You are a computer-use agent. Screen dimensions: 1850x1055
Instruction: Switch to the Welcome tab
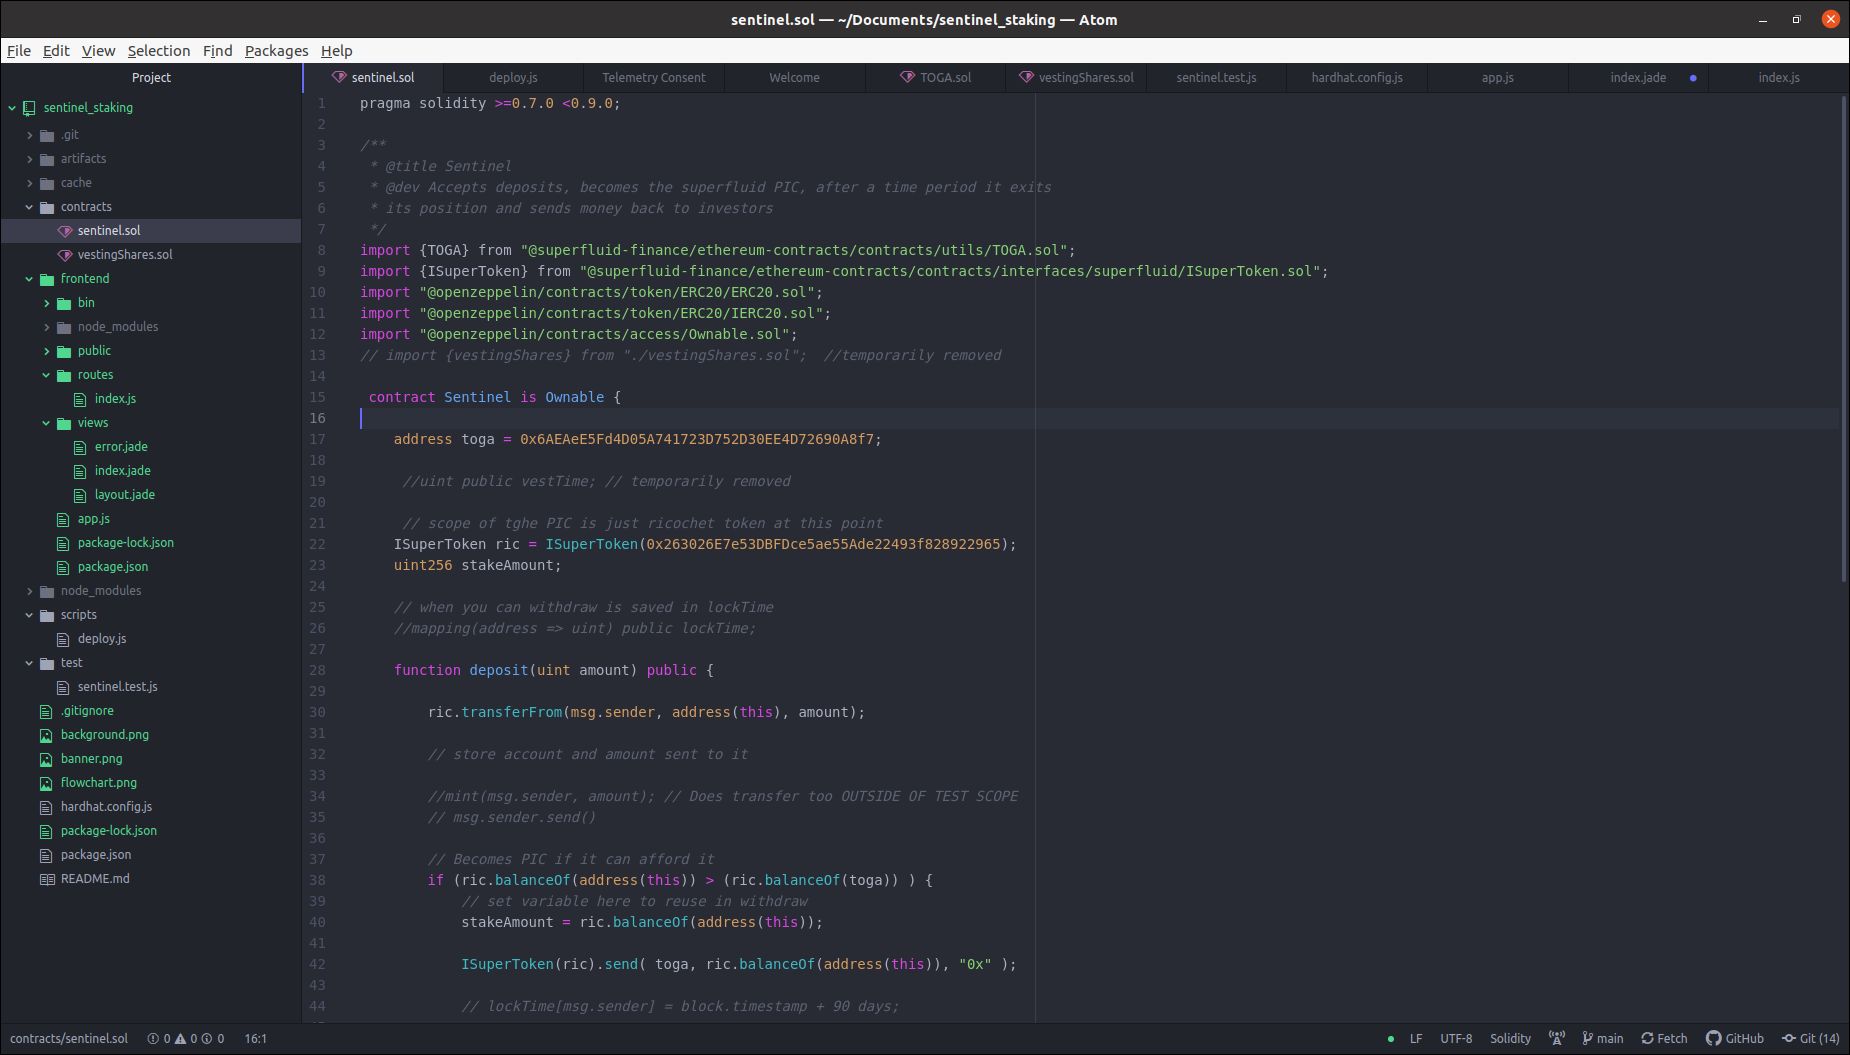[794, 78]
